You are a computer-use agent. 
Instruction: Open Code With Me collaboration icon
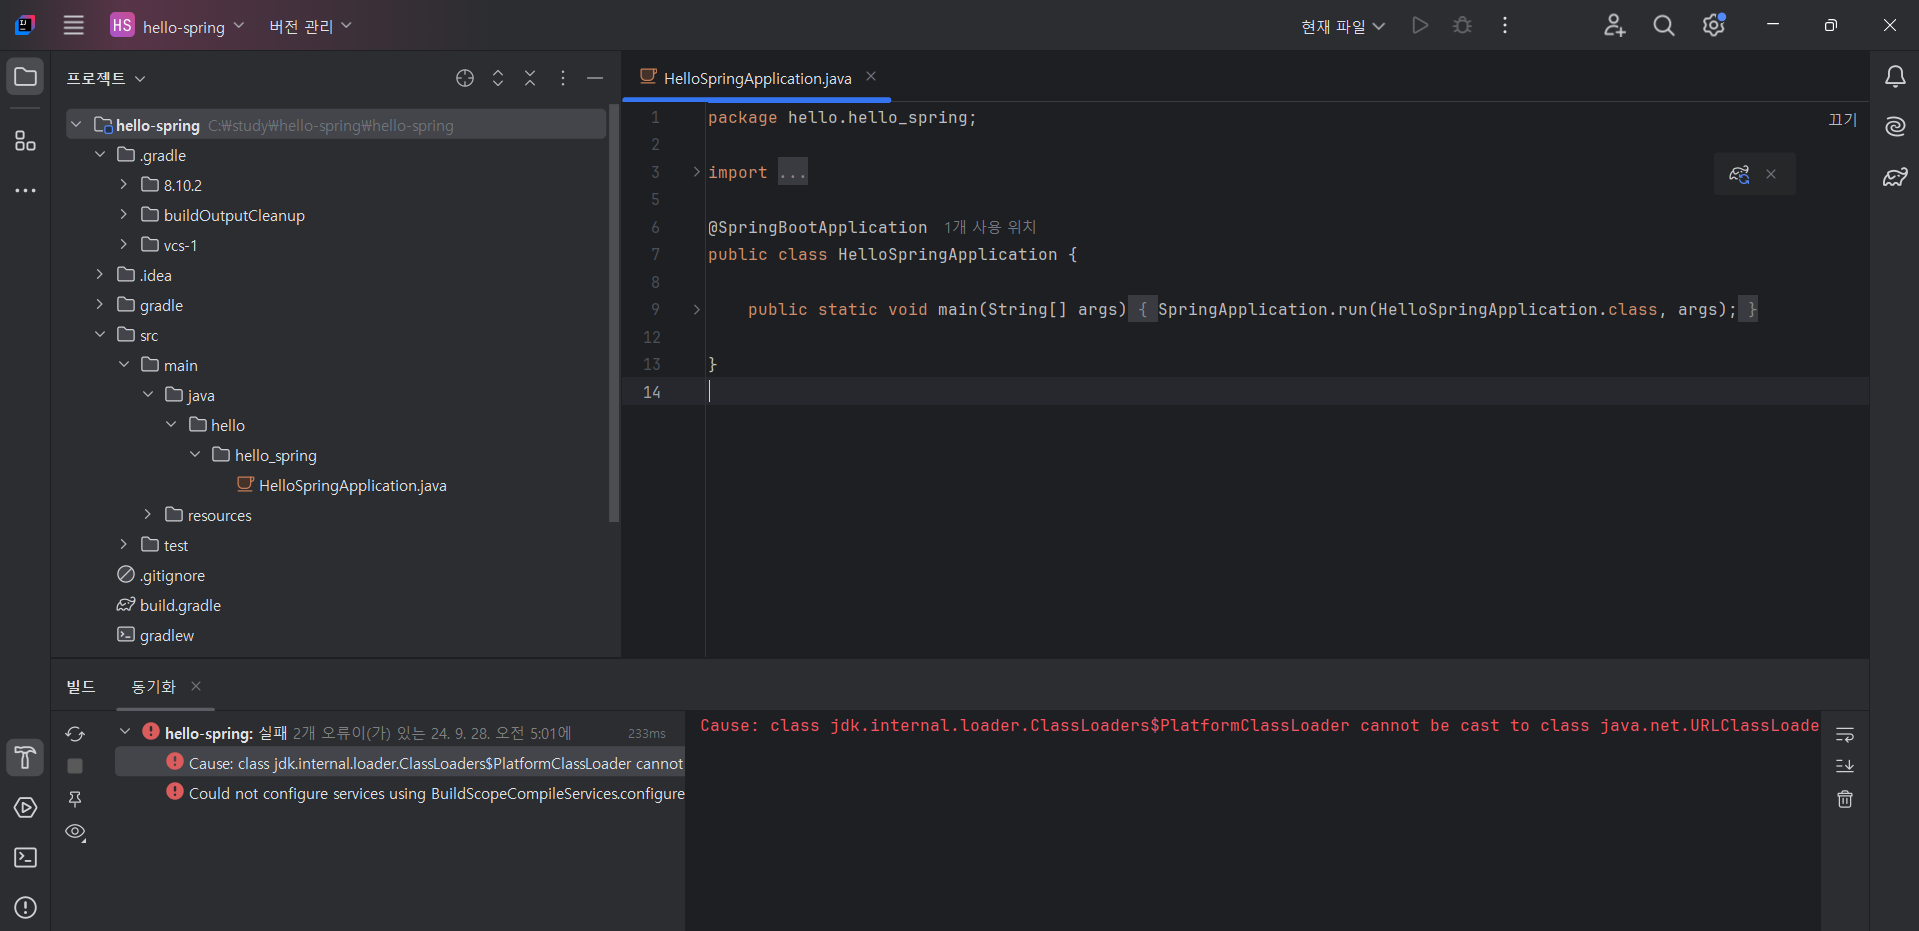click(x=1614, y=25)
